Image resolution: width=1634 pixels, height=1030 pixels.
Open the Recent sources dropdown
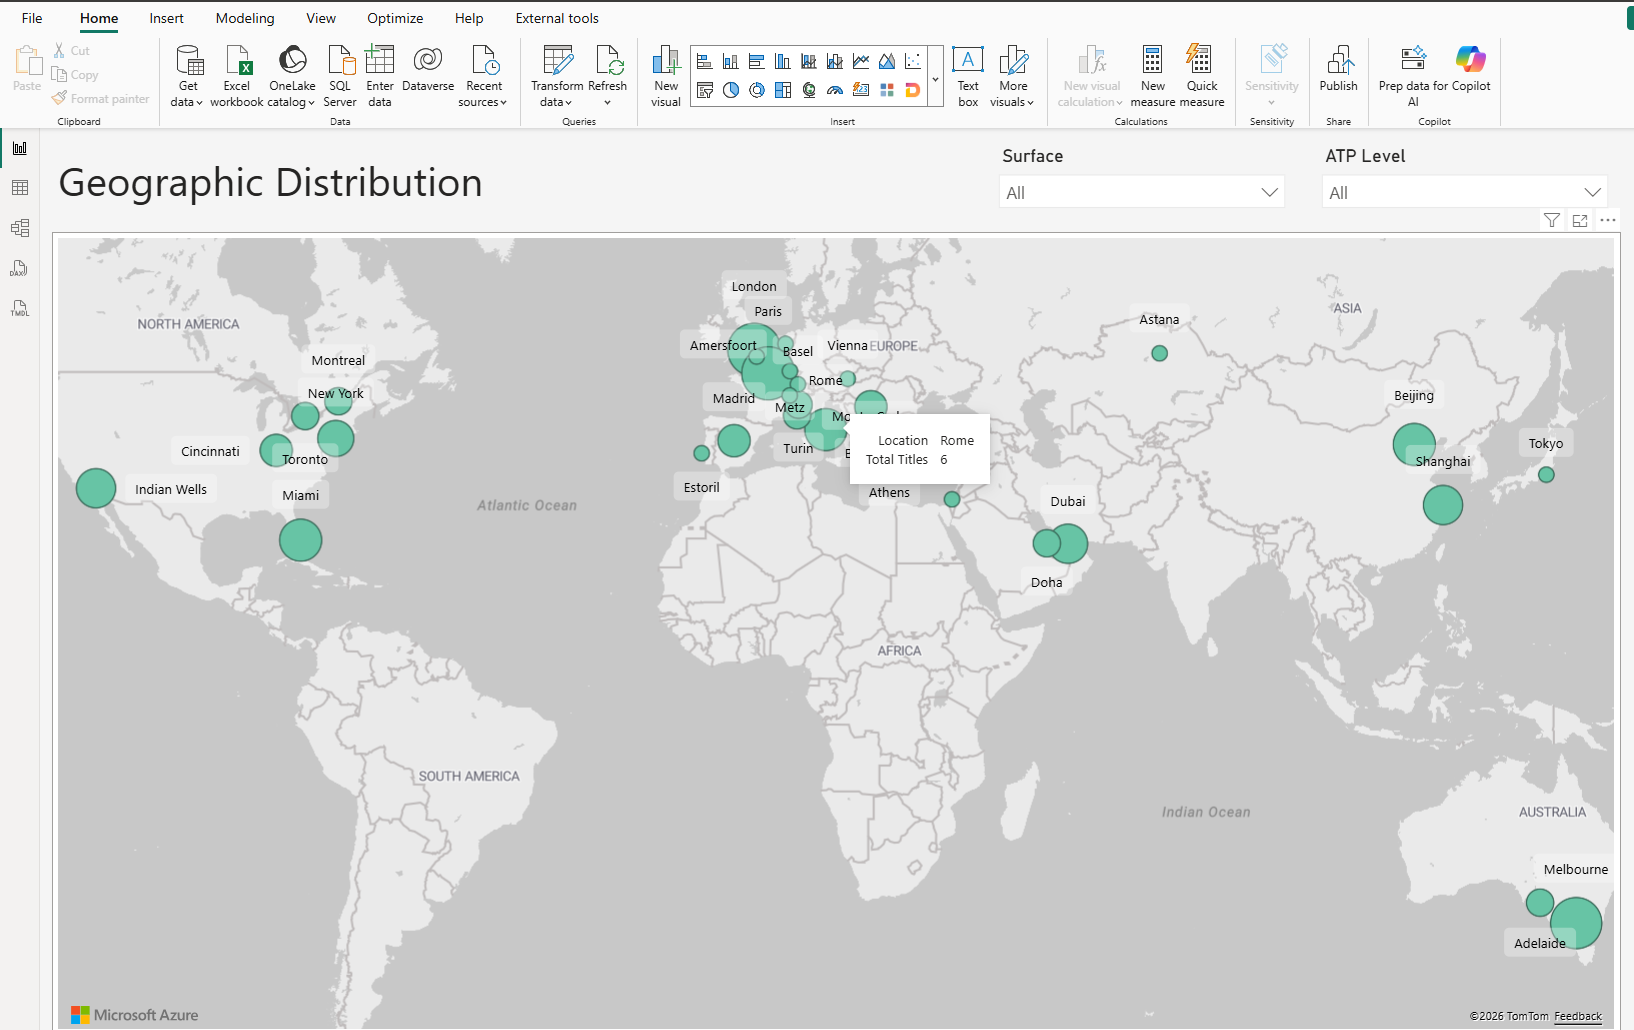[484, 76]
